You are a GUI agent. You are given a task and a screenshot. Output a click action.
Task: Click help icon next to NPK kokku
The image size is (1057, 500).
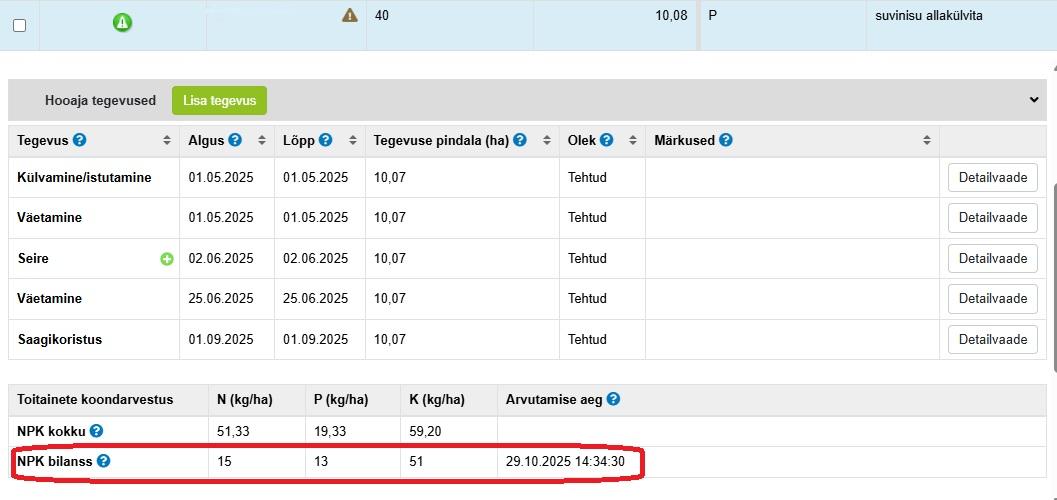[96, 431]
